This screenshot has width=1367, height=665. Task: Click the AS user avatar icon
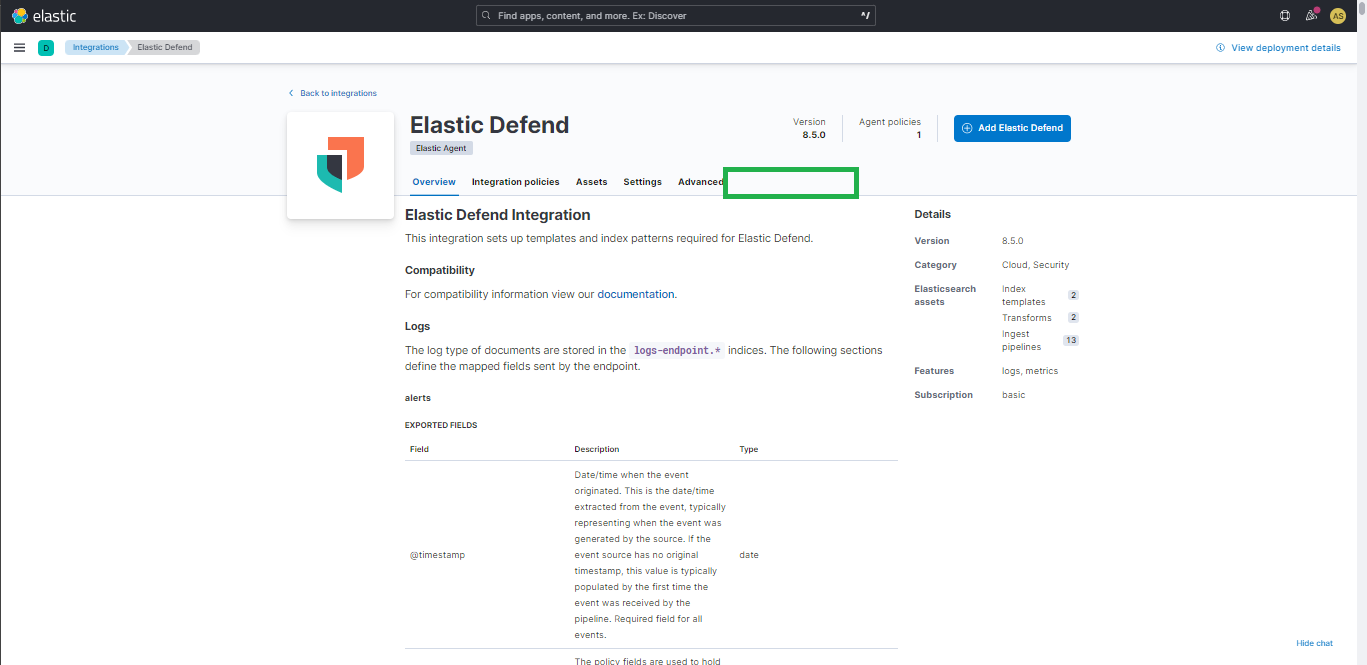(x=1338, y=15)
